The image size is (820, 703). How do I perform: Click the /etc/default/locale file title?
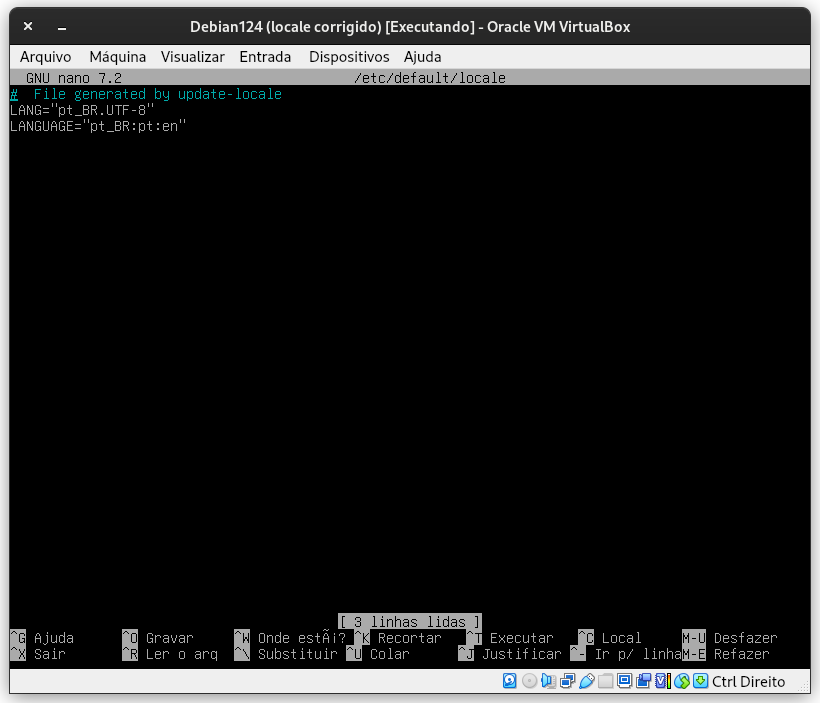click(x=430, y=78)
